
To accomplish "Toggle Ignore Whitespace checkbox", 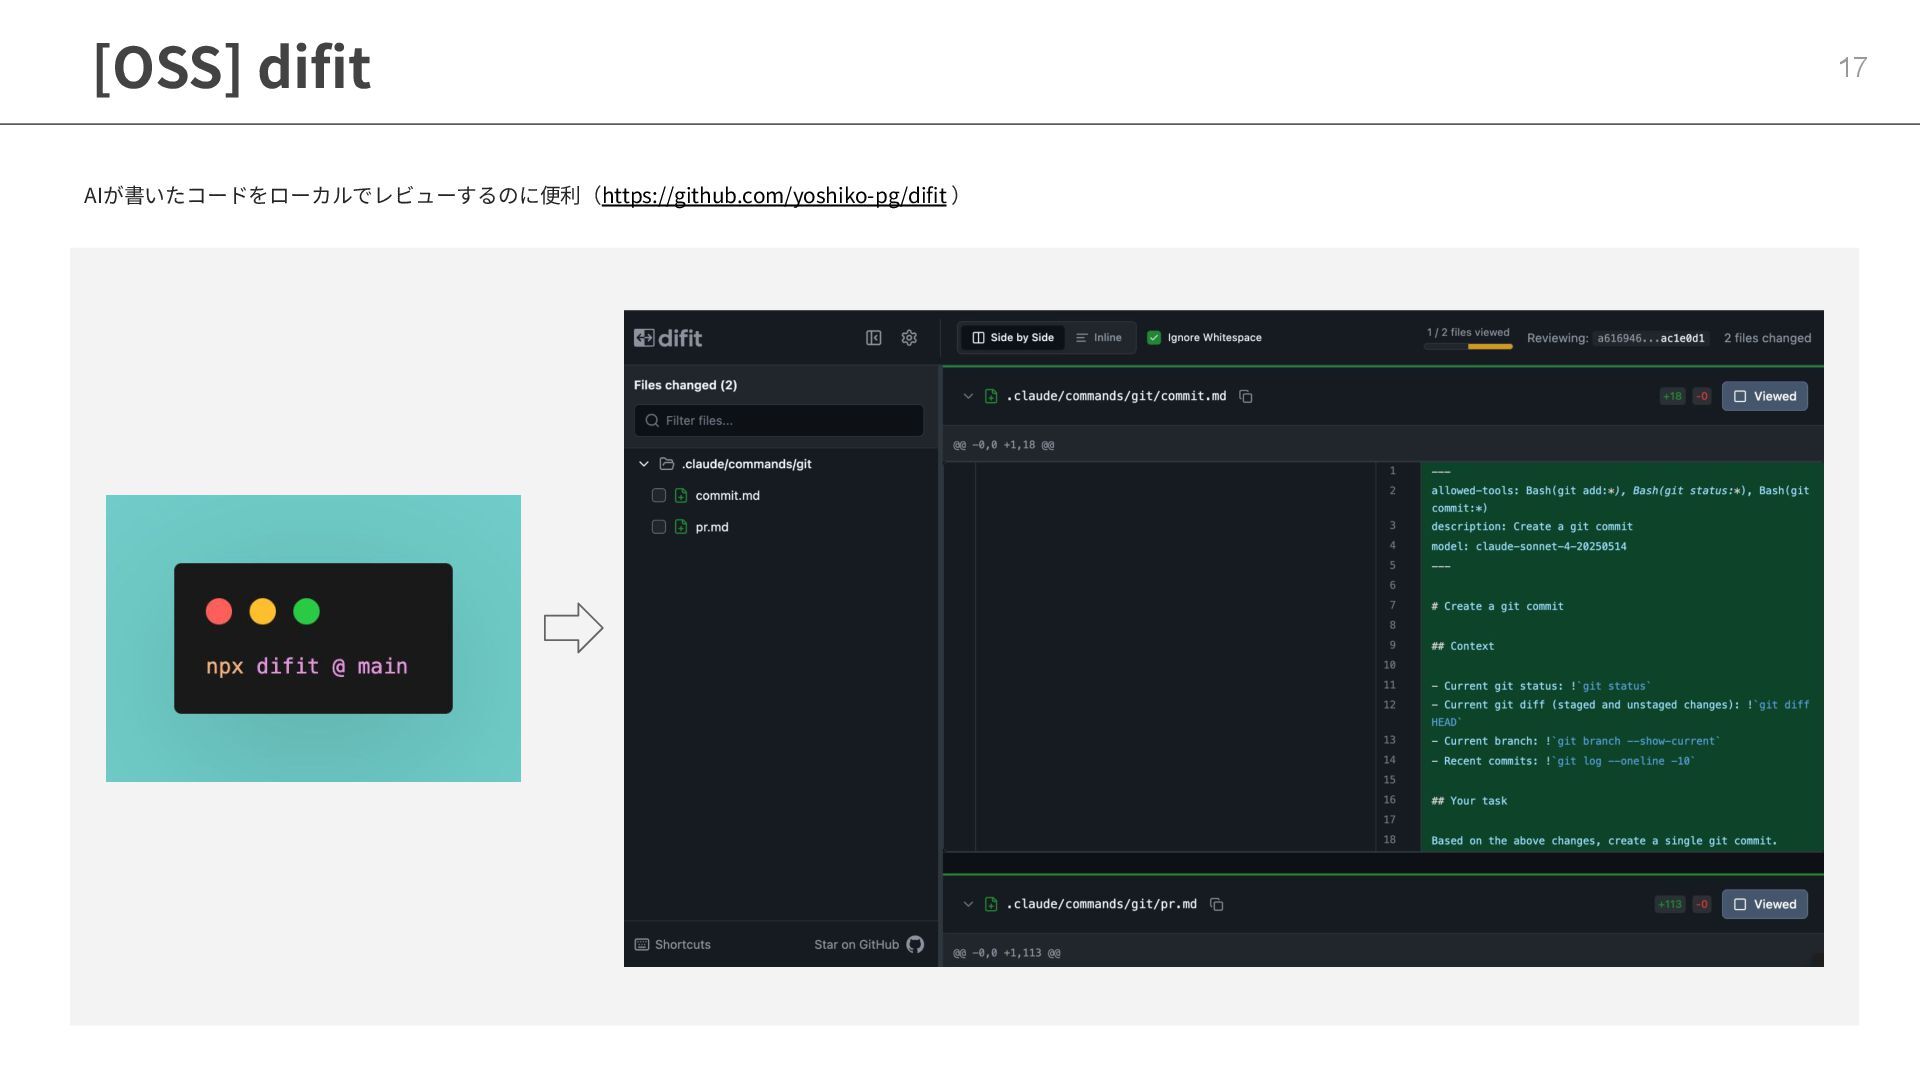I will [1153, 338].
